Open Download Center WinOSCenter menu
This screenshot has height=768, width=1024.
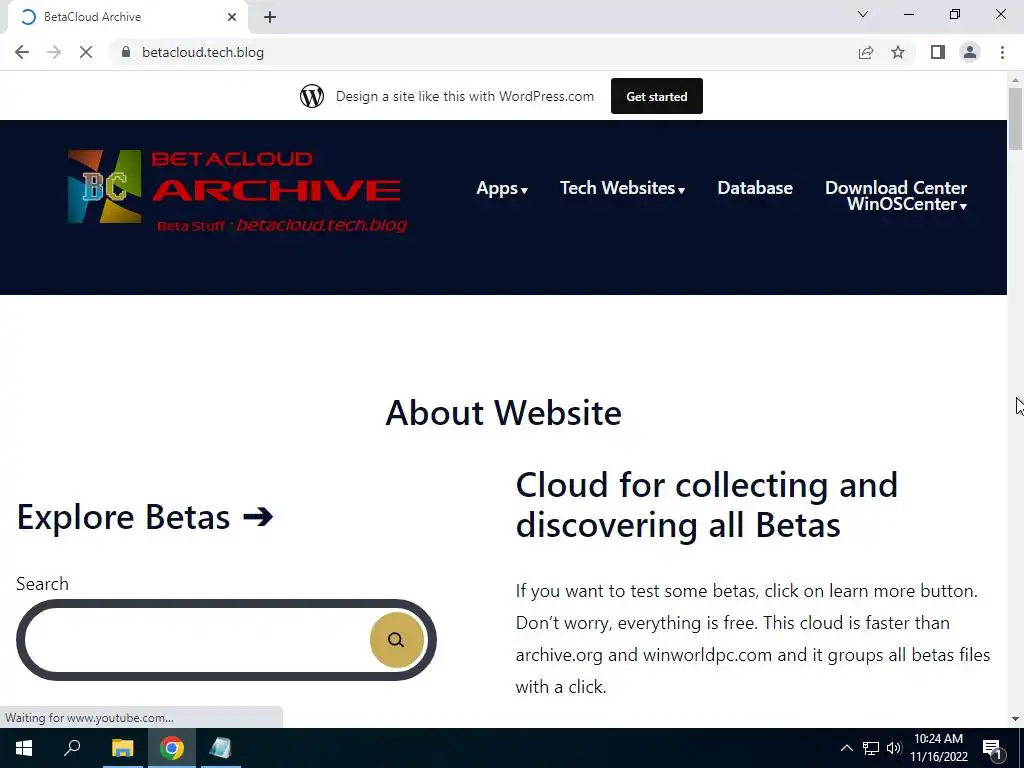(x=895, y=195)
